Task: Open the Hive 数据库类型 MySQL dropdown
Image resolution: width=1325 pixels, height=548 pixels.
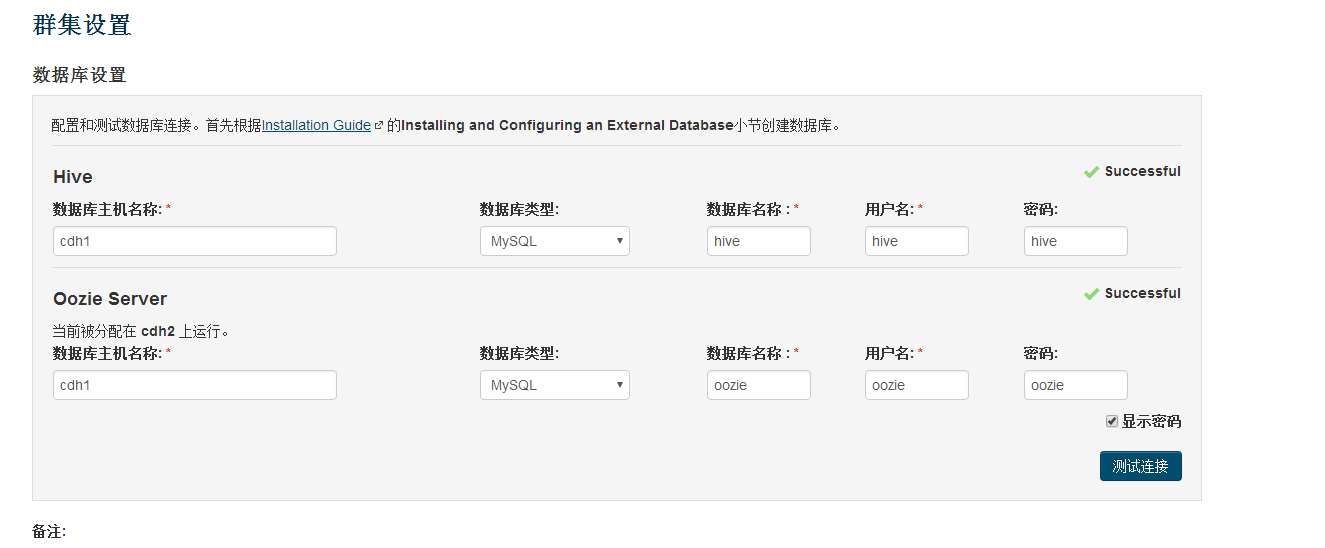Action: pyautogui.click(x=555, y=241)
